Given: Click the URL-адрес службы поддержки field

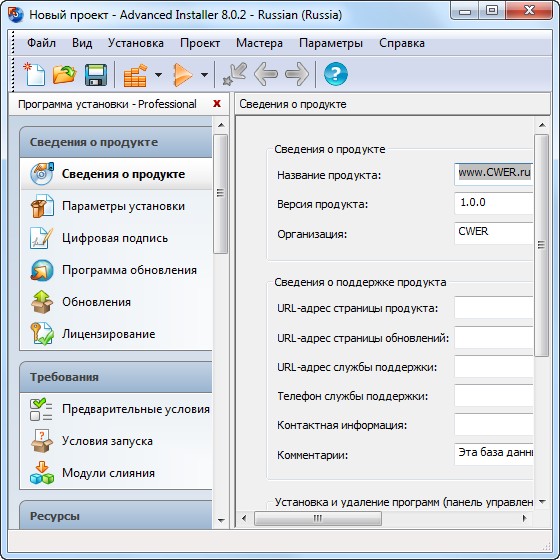Looking at the screenshot, I should [494, 366].
